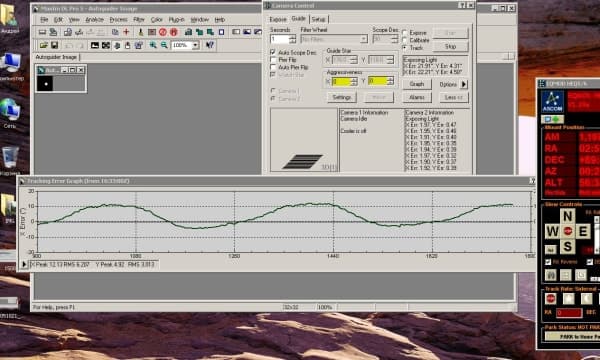Click the network globe desktop icon
The height and width of the screenshot is (360, 600).
click(x=10, y=110)
